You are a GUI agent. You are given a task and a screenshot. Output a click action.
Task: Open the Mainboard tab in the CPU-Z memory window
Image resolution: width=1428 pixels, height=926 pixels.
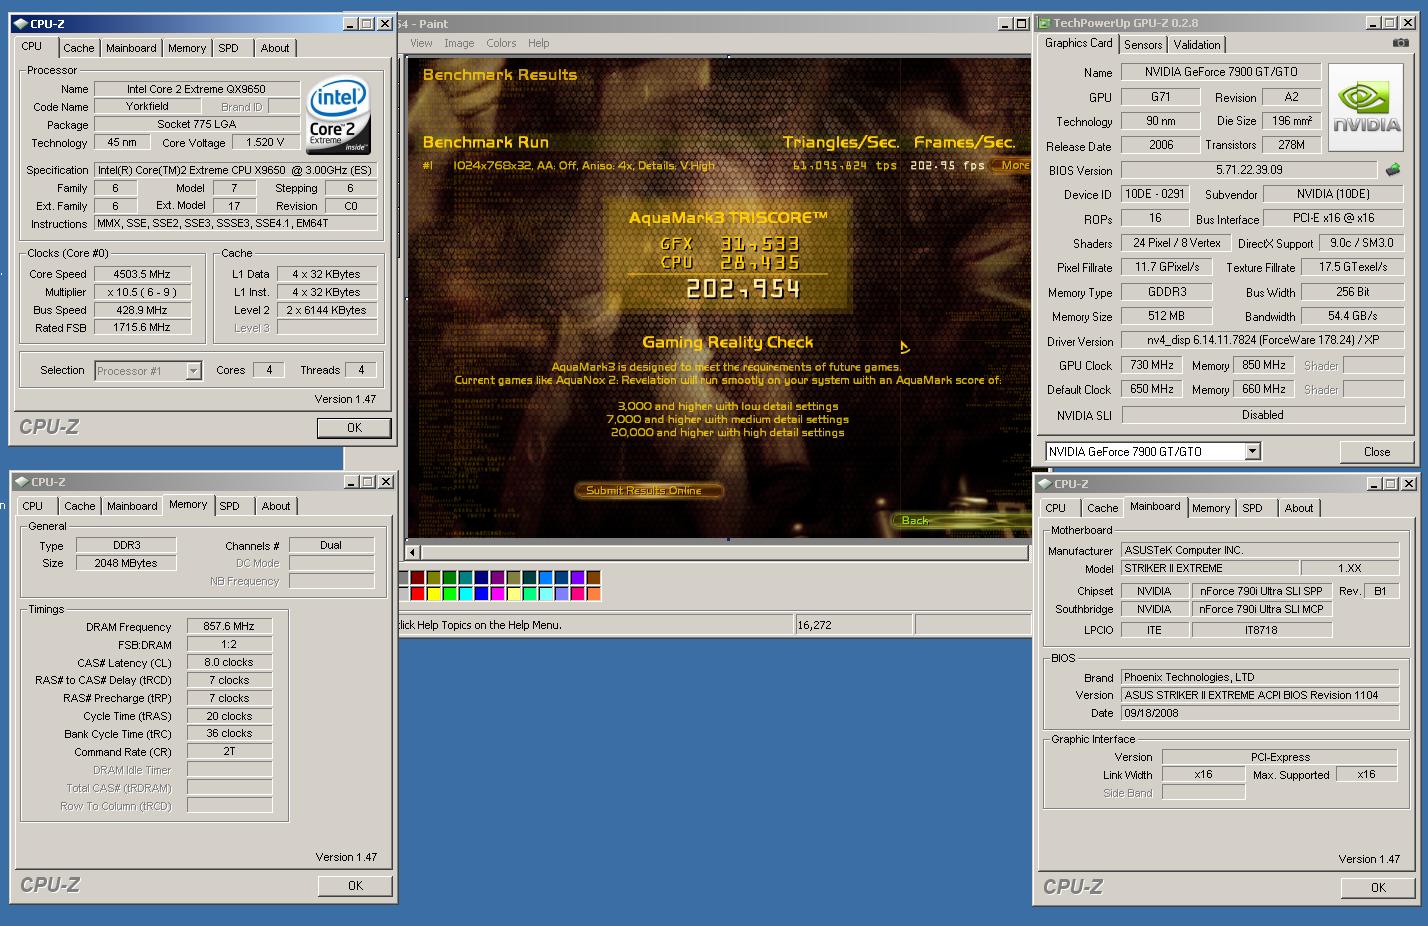click(x=132, y=506)
